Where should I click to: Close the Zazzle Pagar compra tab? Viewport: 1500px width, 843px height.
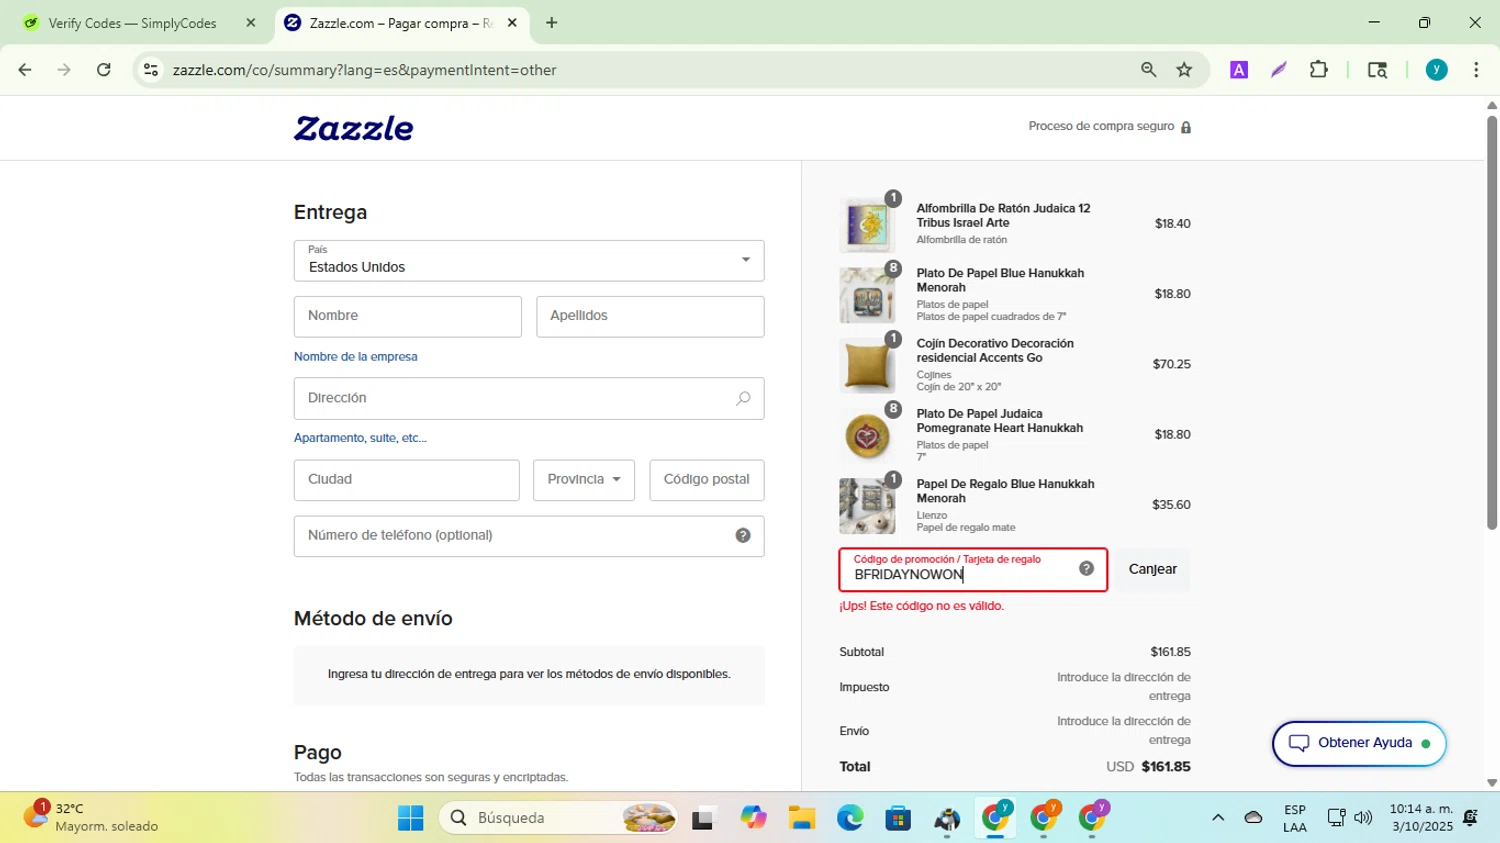pyautogui.click(x=512, y=23)
